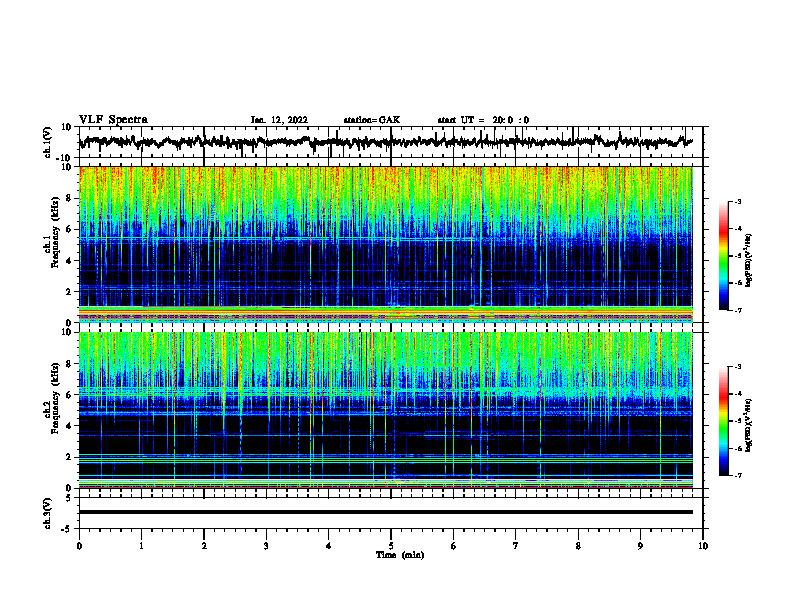Click time axis tick label '8'

[x=578, y=546]
